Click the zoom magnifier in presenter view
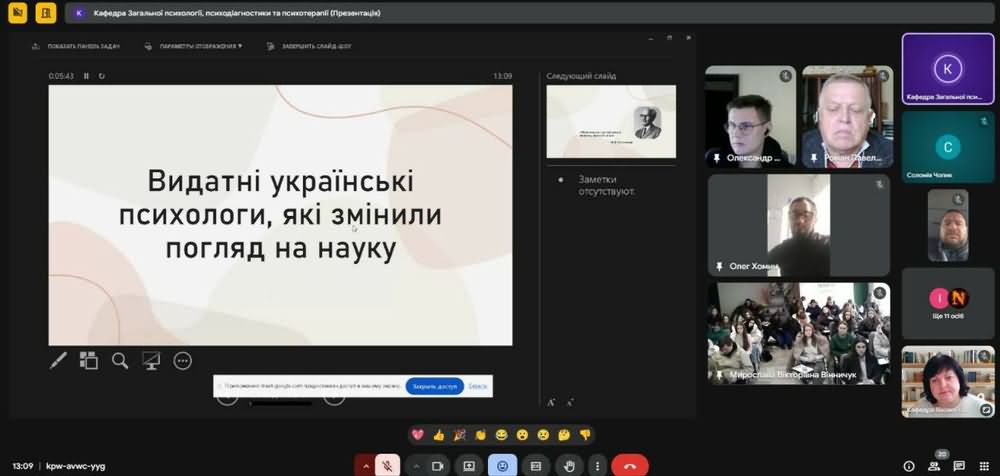The width and height of the screenshot is (1000, 476). pos(120,361)
